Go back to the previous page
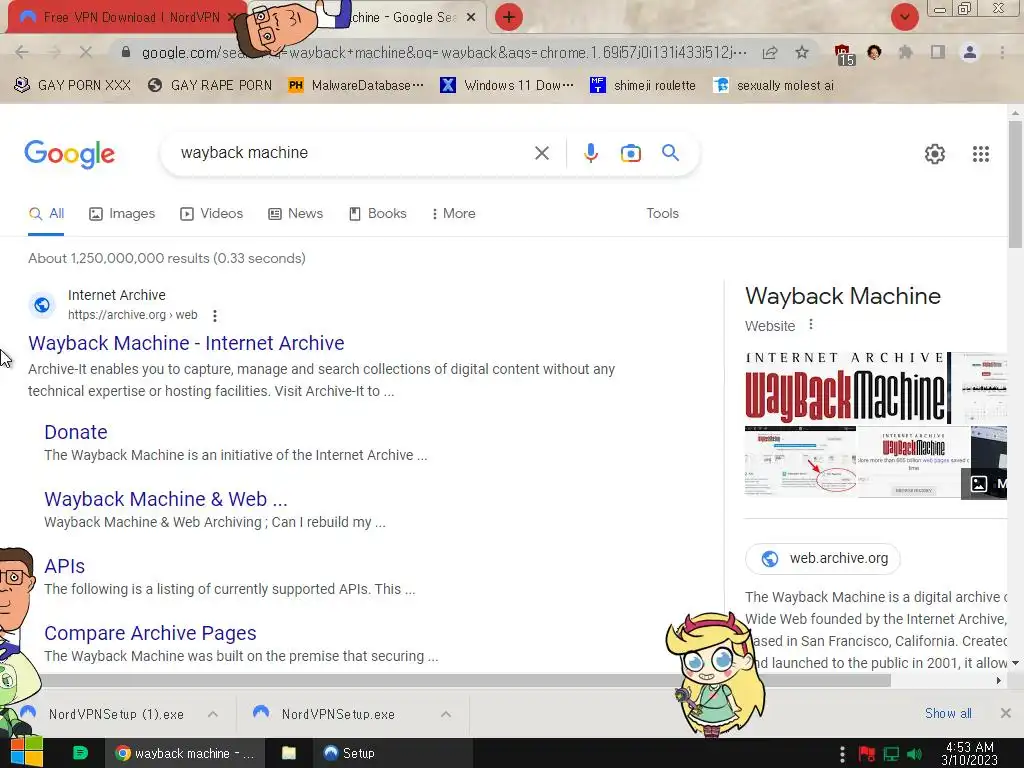 [x=22, y=52]
